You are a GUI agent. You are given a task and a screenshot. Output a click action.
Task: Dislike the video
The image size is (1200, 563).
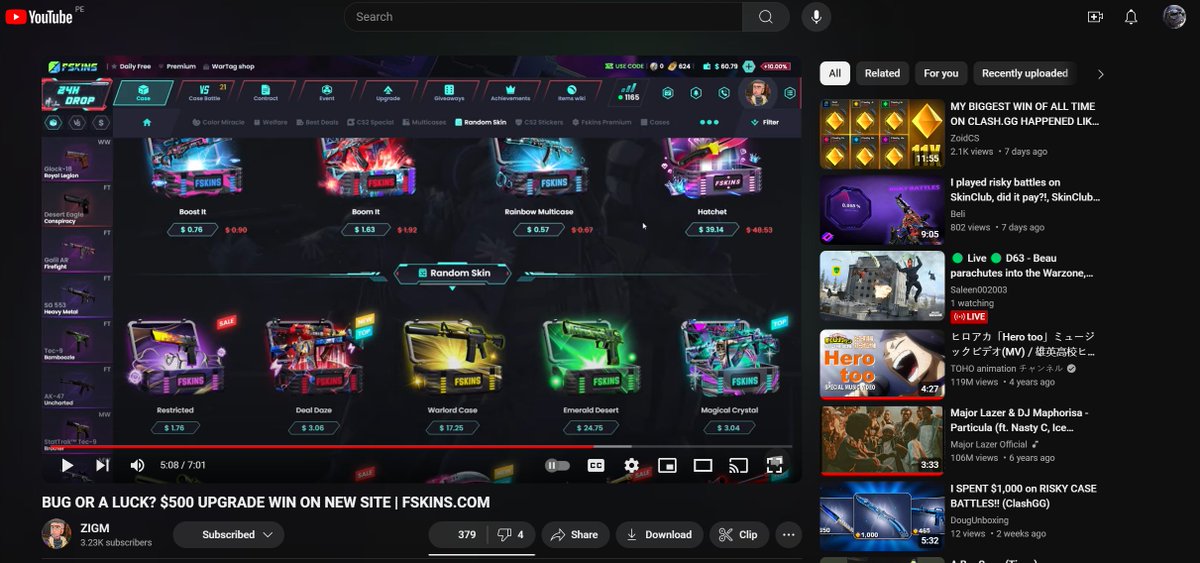click(510, 535)
